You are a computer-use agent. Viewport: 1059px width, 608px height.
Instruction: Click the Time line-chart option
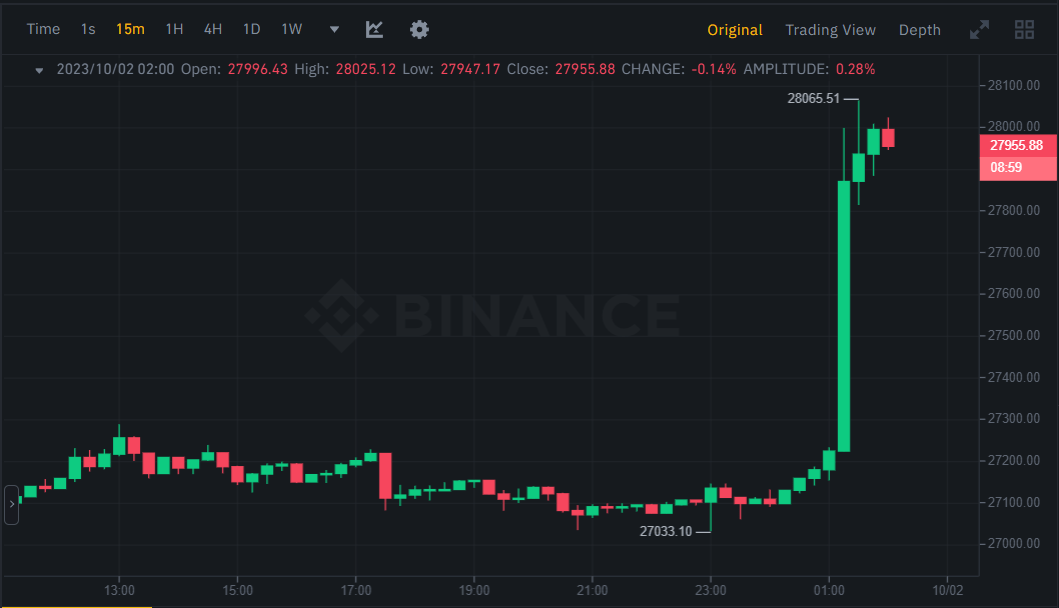point(43,29)
